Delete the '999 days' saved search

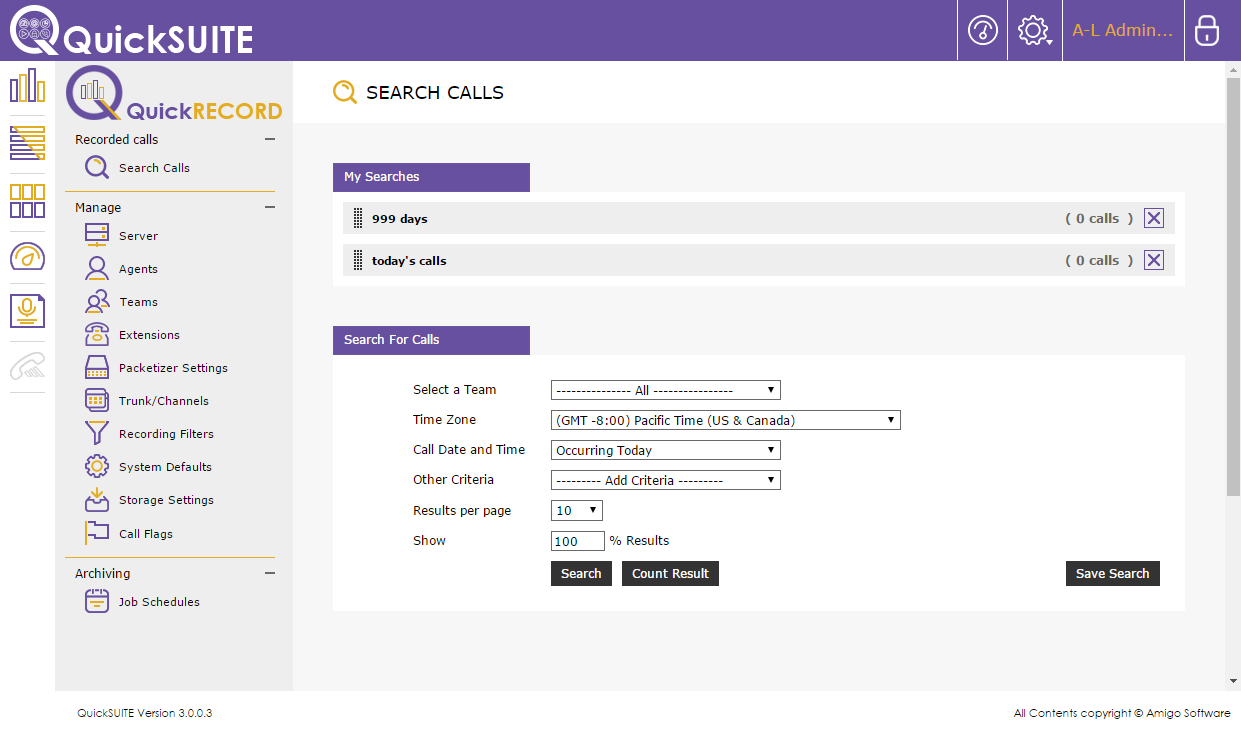click(x=1153, y=218)
